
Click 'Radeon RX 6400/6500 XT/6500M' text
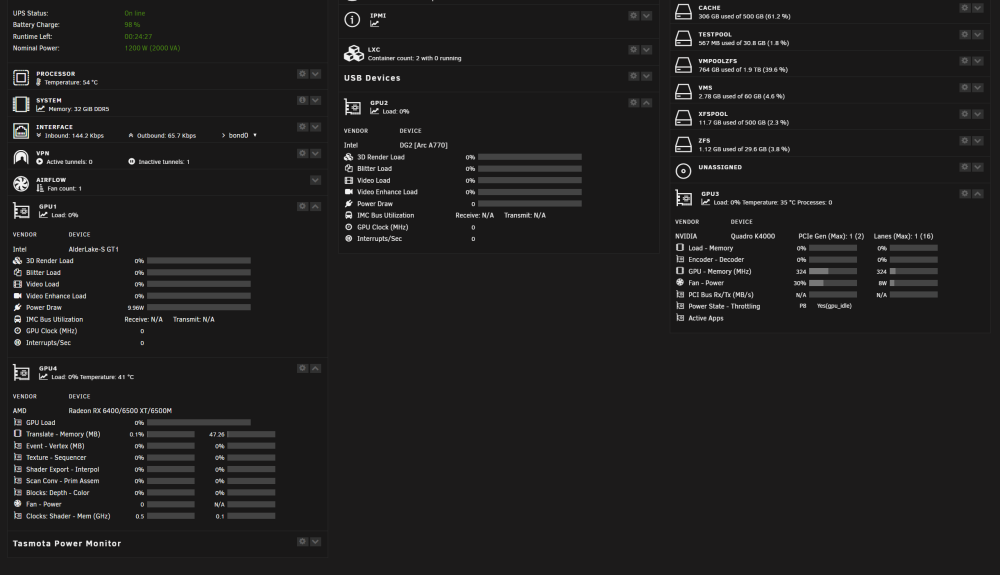pyautogui.click(x=120, y=411)
